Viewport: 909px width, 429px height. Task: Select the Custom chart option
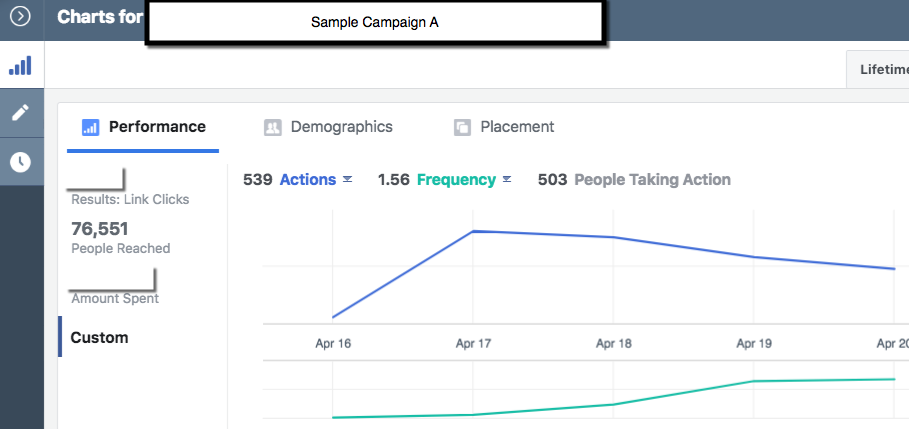point(99,337)
